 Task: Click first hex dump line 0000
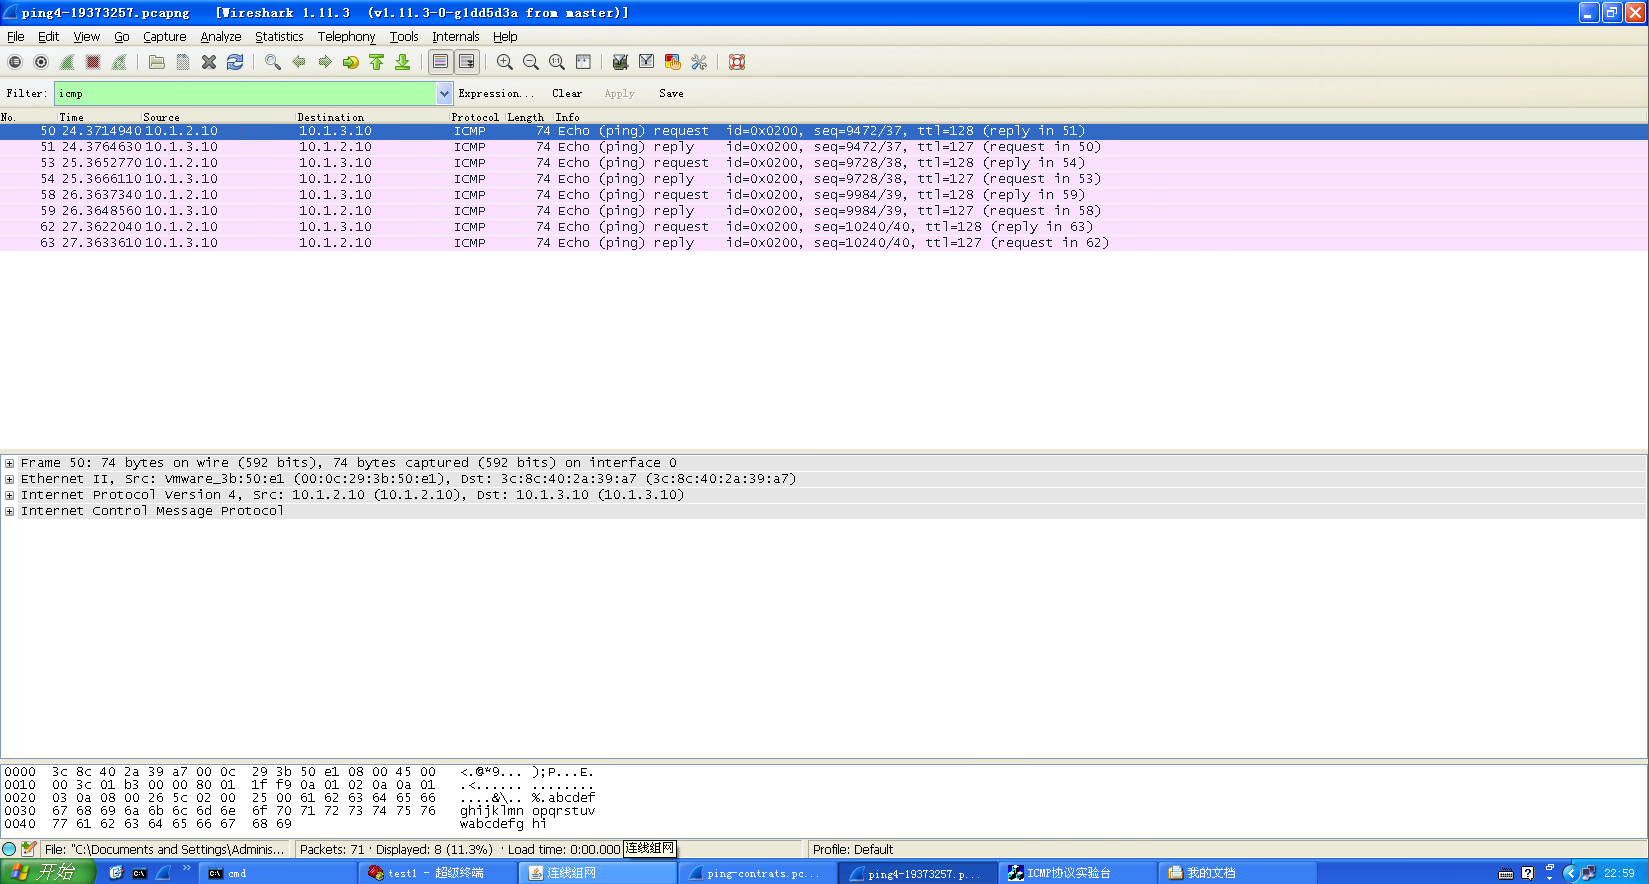(x=298, y=772)
